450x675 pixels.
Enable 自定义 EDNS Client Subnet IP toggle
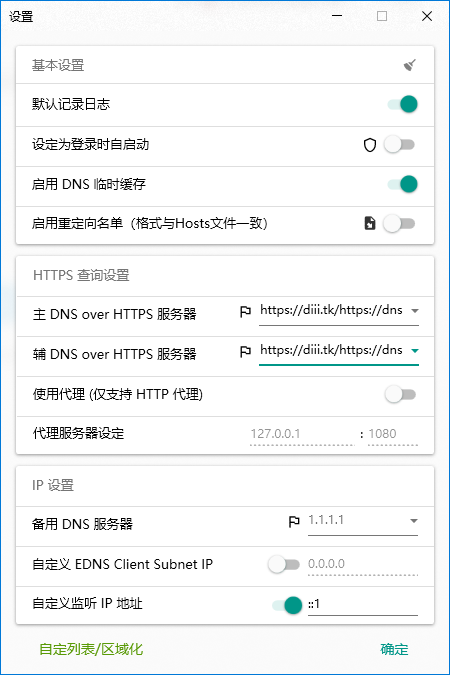tap(284, 564)
